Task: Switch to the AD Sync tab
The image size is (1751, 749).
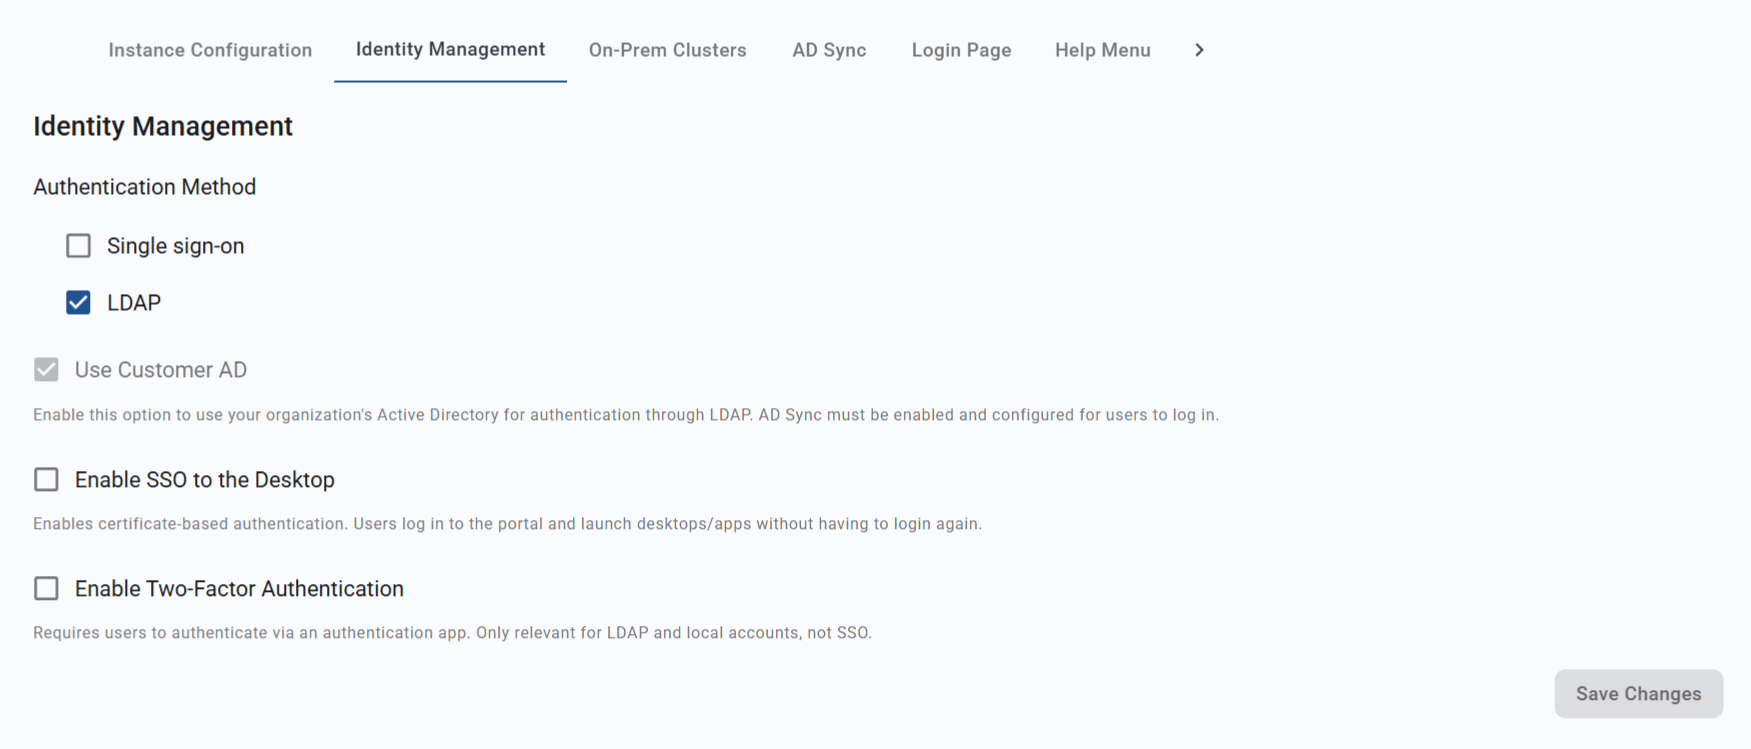Action: point(829,50)
